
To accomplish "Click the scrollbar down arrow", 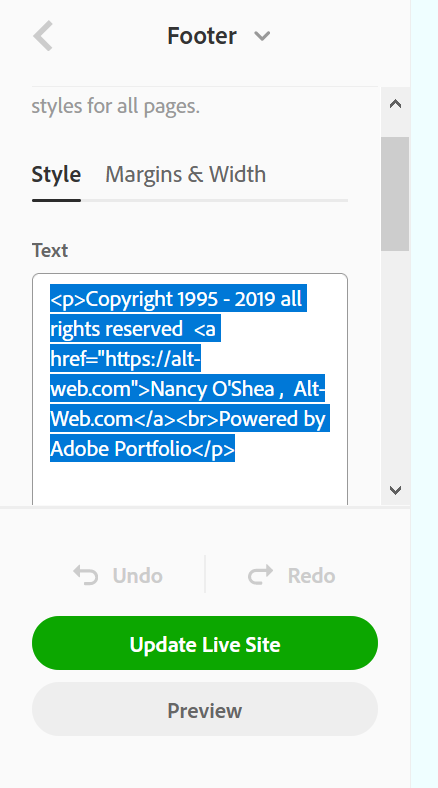I will (395, 490).
